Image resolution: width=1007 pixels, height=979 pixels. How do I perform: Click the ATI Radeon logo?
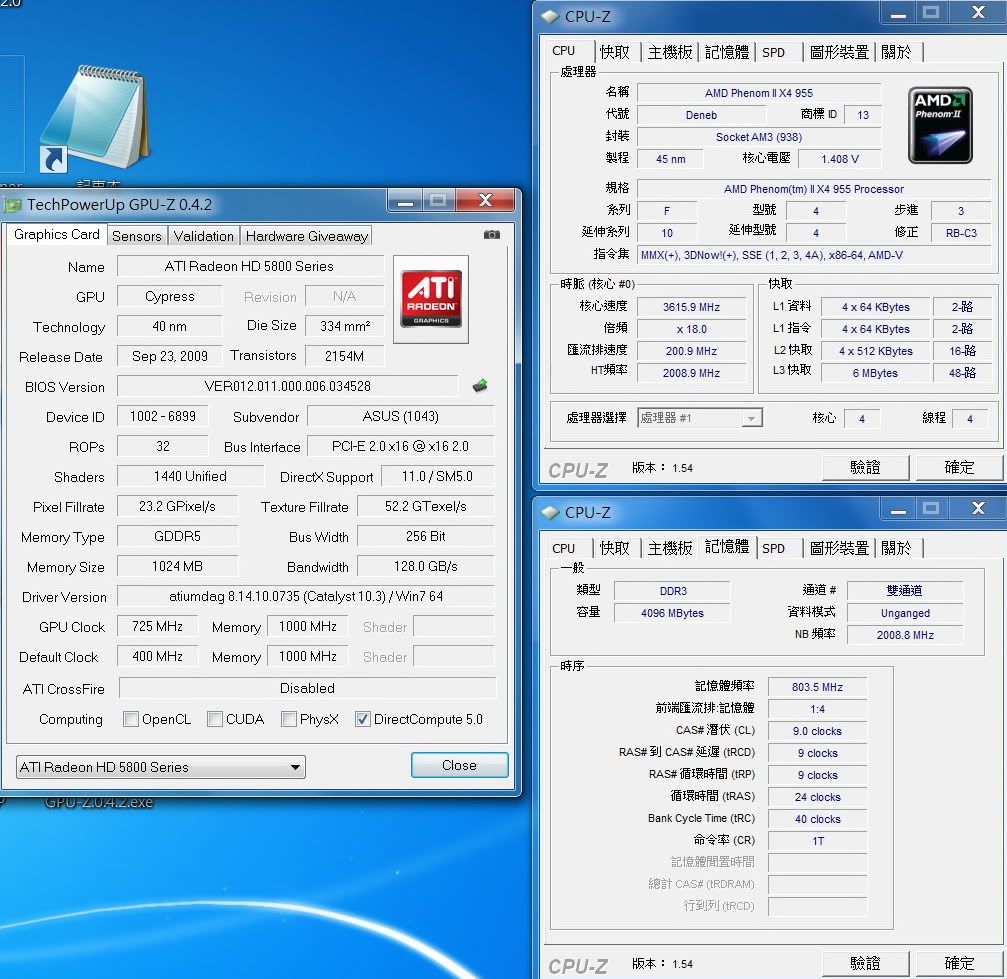point(431,299)
